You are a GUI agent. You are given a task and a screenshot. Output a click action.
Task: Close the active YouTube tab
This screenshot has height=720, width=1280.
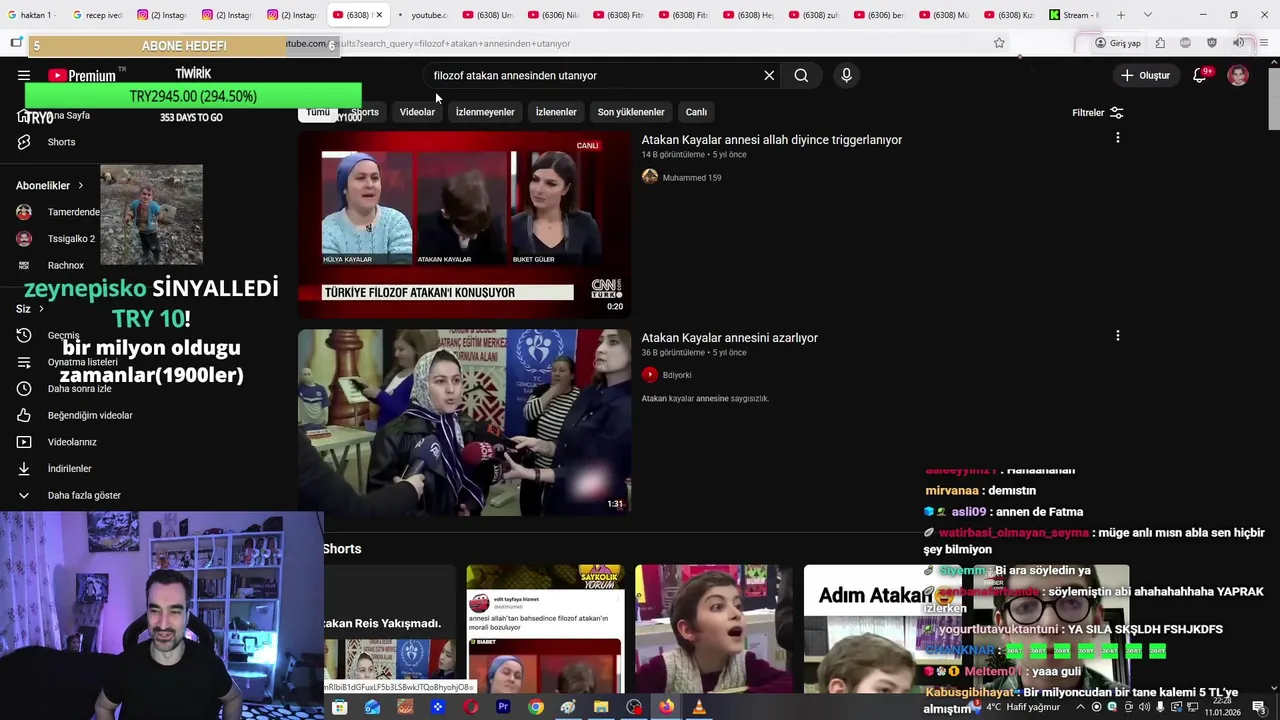tap(379, 15)
